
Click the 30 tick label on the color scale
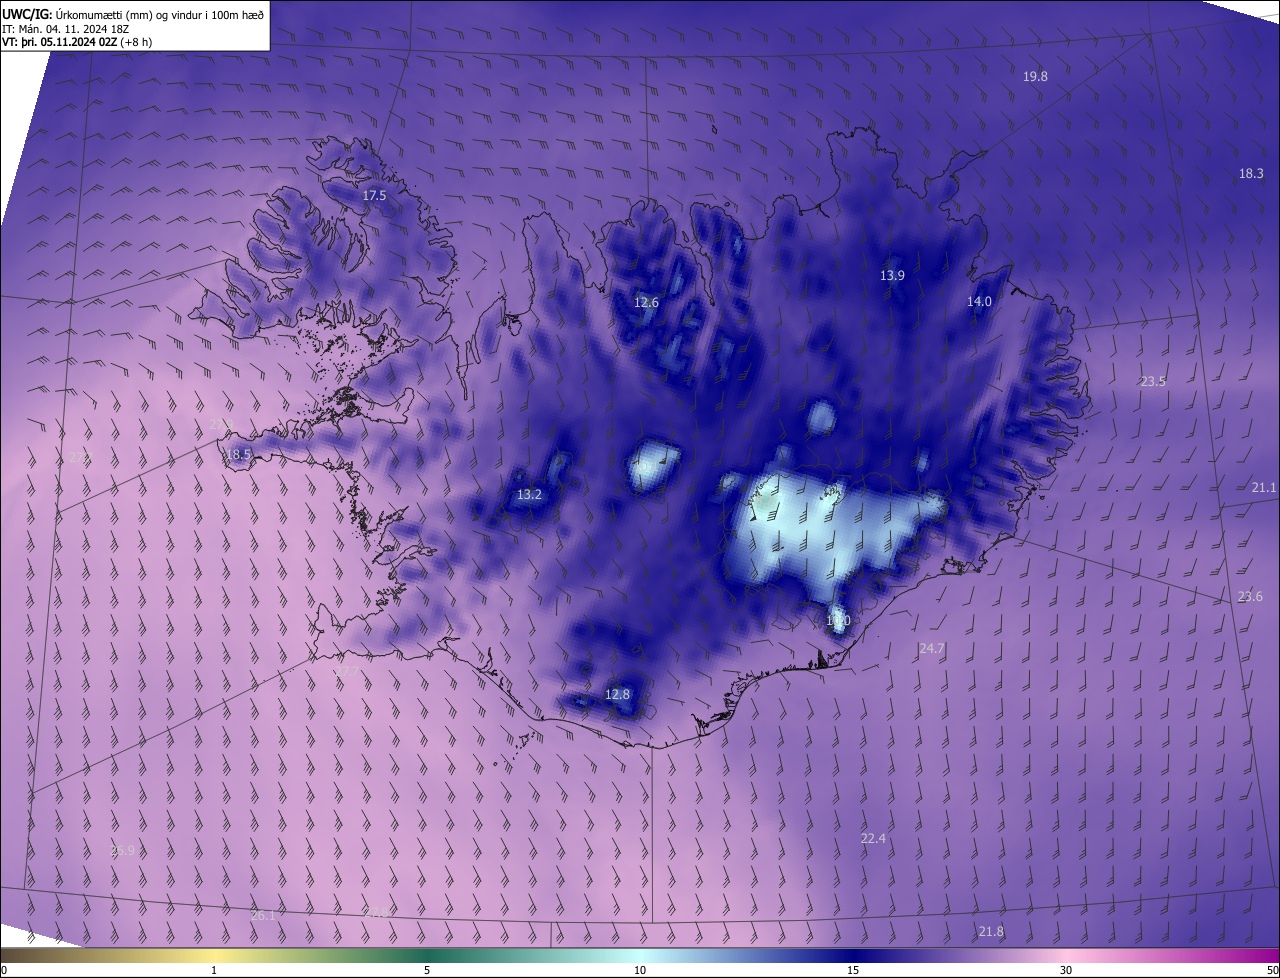(x=1066, y=971)
